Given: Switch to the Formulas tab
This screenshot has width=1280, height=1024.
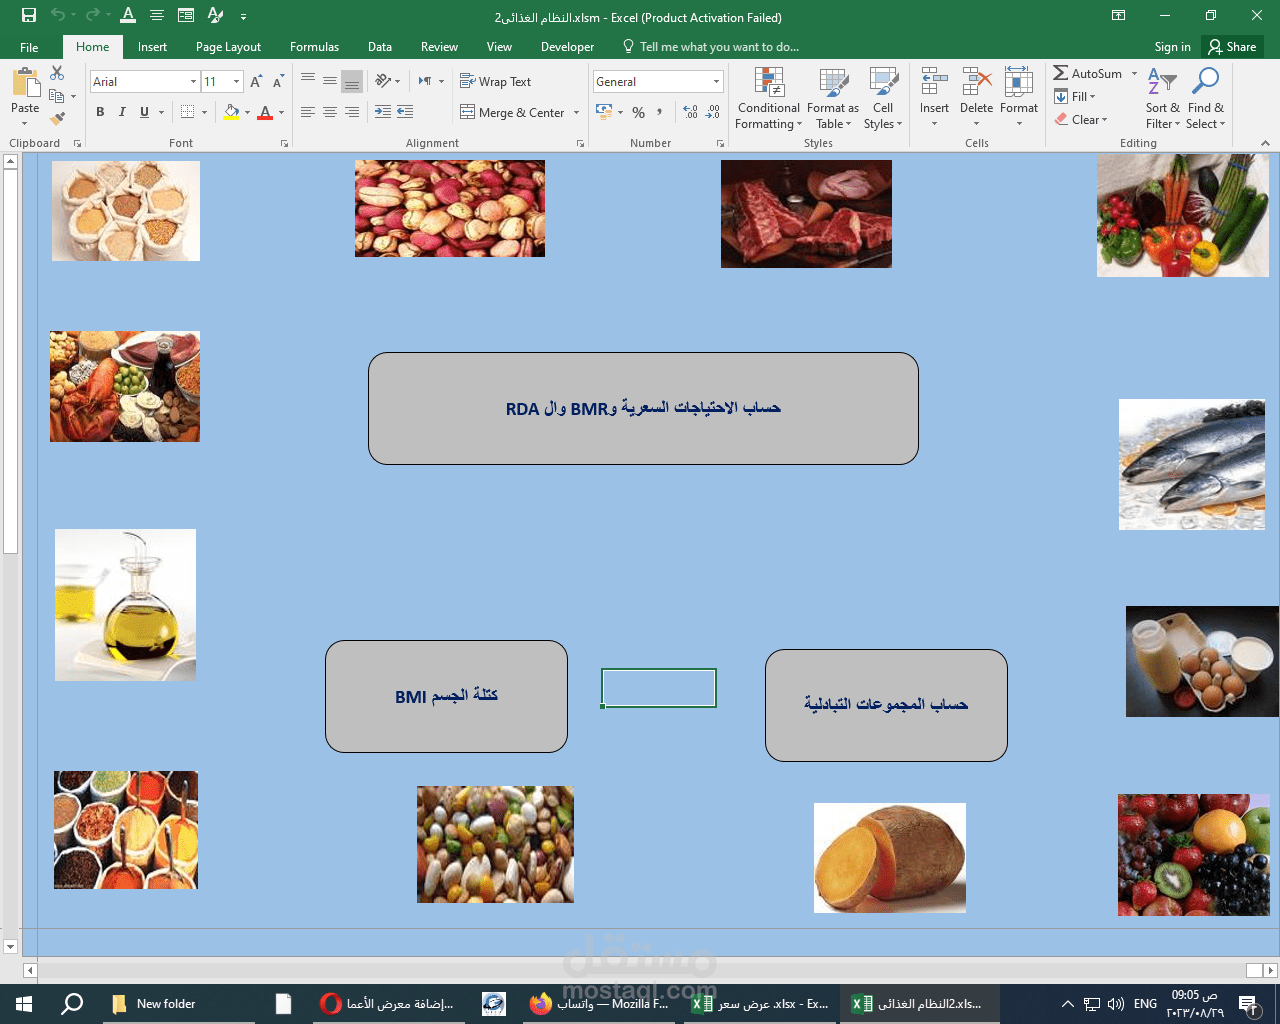Looking at the screenshot, I should [314, 47].
